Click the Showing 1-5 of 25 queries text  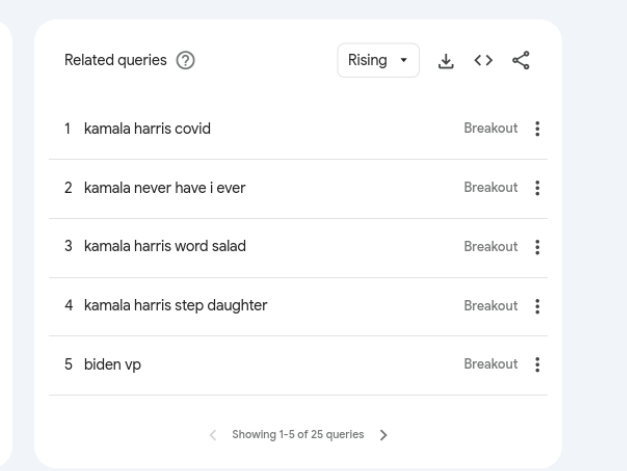(298, 435)
